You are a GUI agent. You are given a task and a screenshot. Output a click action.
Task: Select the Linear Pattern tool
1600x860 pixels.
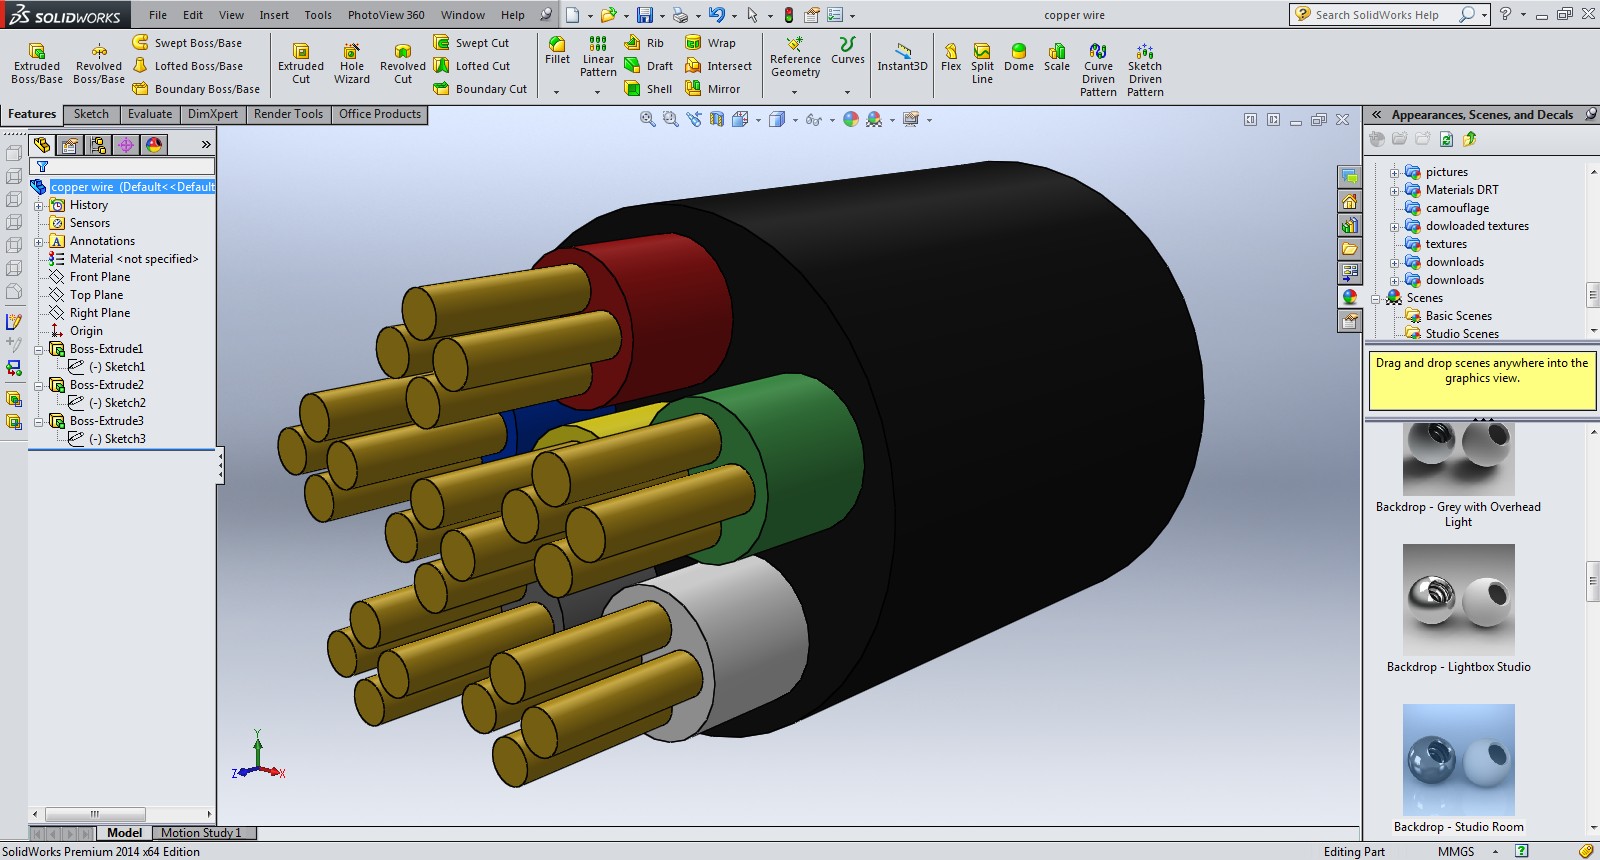coord(598,57)
